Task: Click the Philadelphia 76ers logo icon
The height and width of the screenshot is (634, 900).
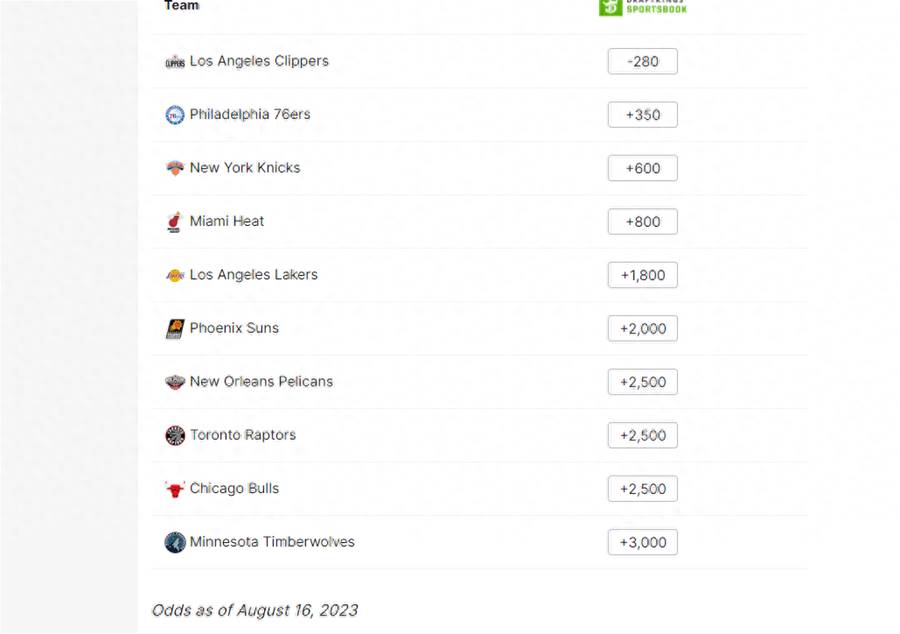Action: (x=175, y=115)
